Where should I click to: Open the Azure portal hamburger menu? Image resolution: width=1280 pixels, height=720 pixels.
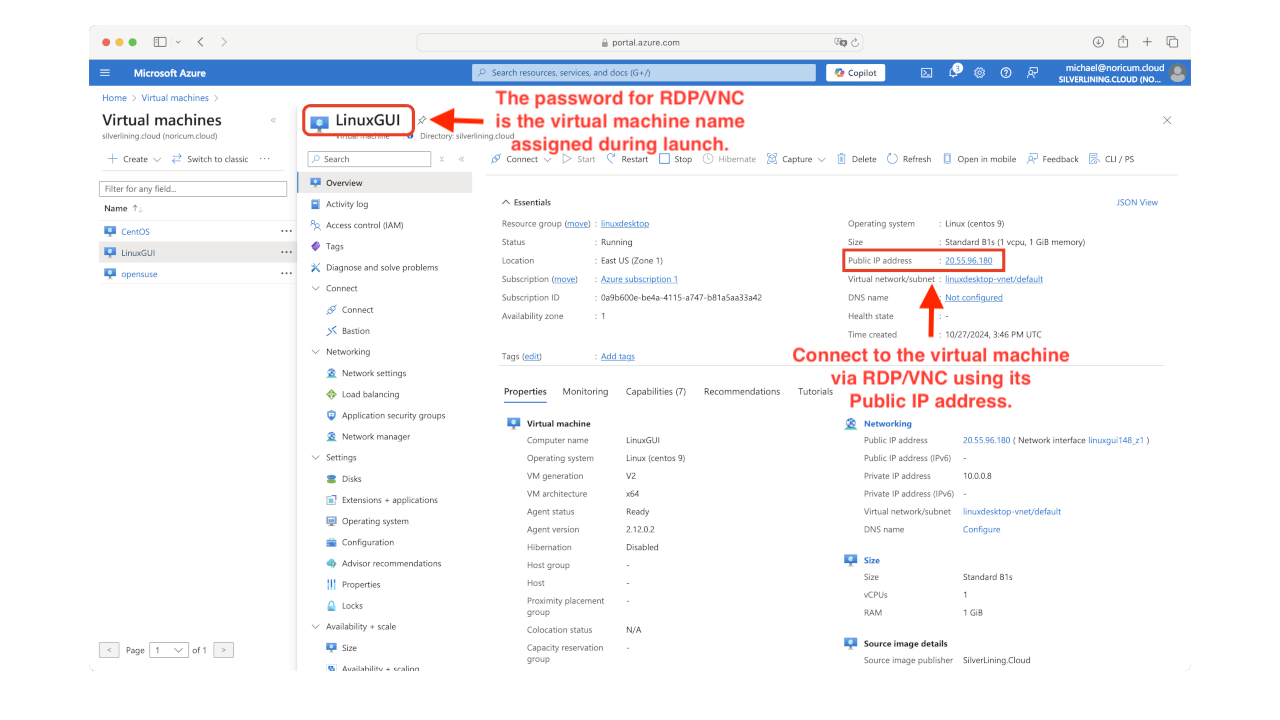(x=105, y=73)
